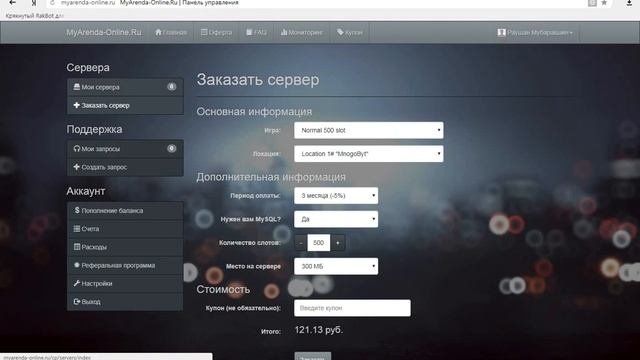
Task: Click the wrench icon beside Настройки
Action: (76, 283)
